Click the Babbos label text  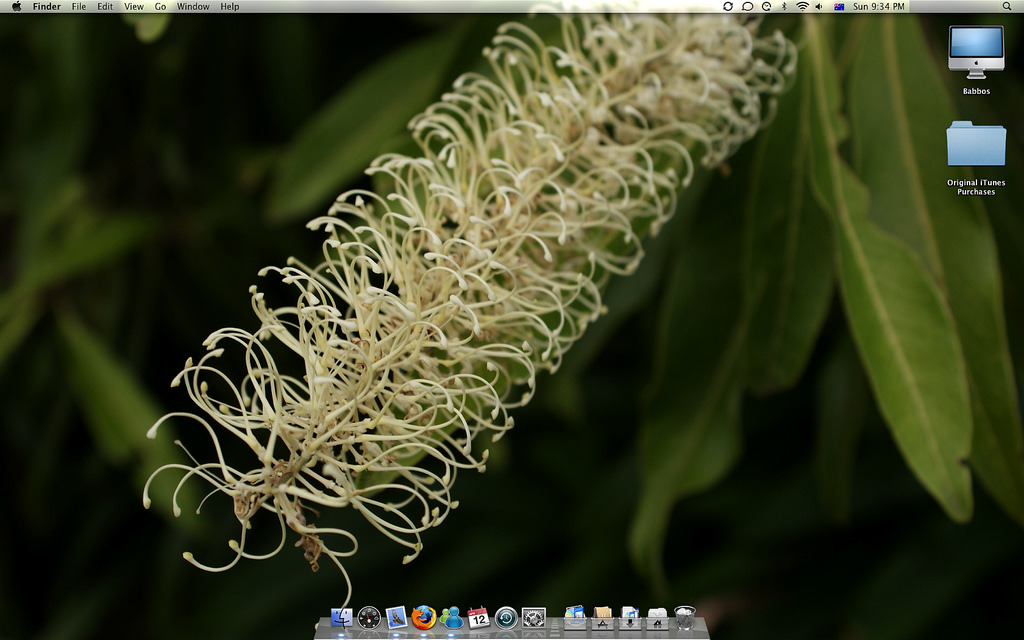[976, 91]
